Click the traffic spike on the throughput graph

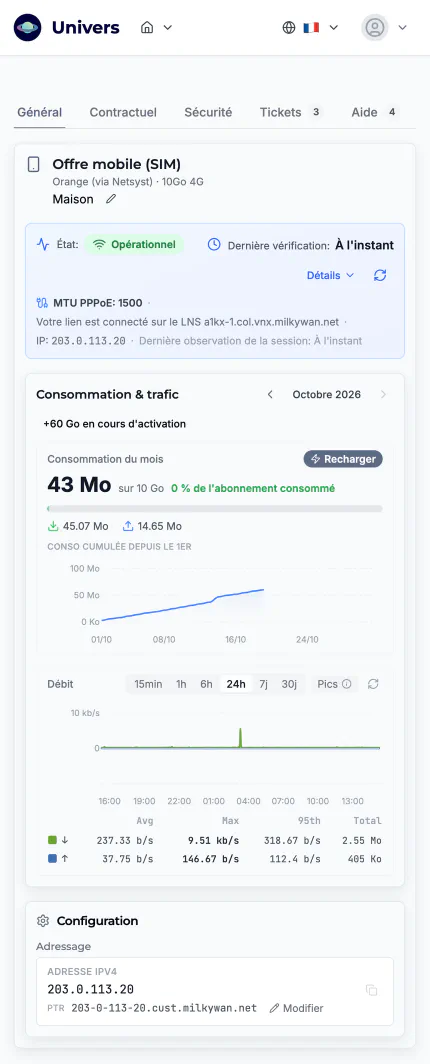pos(240,738)
